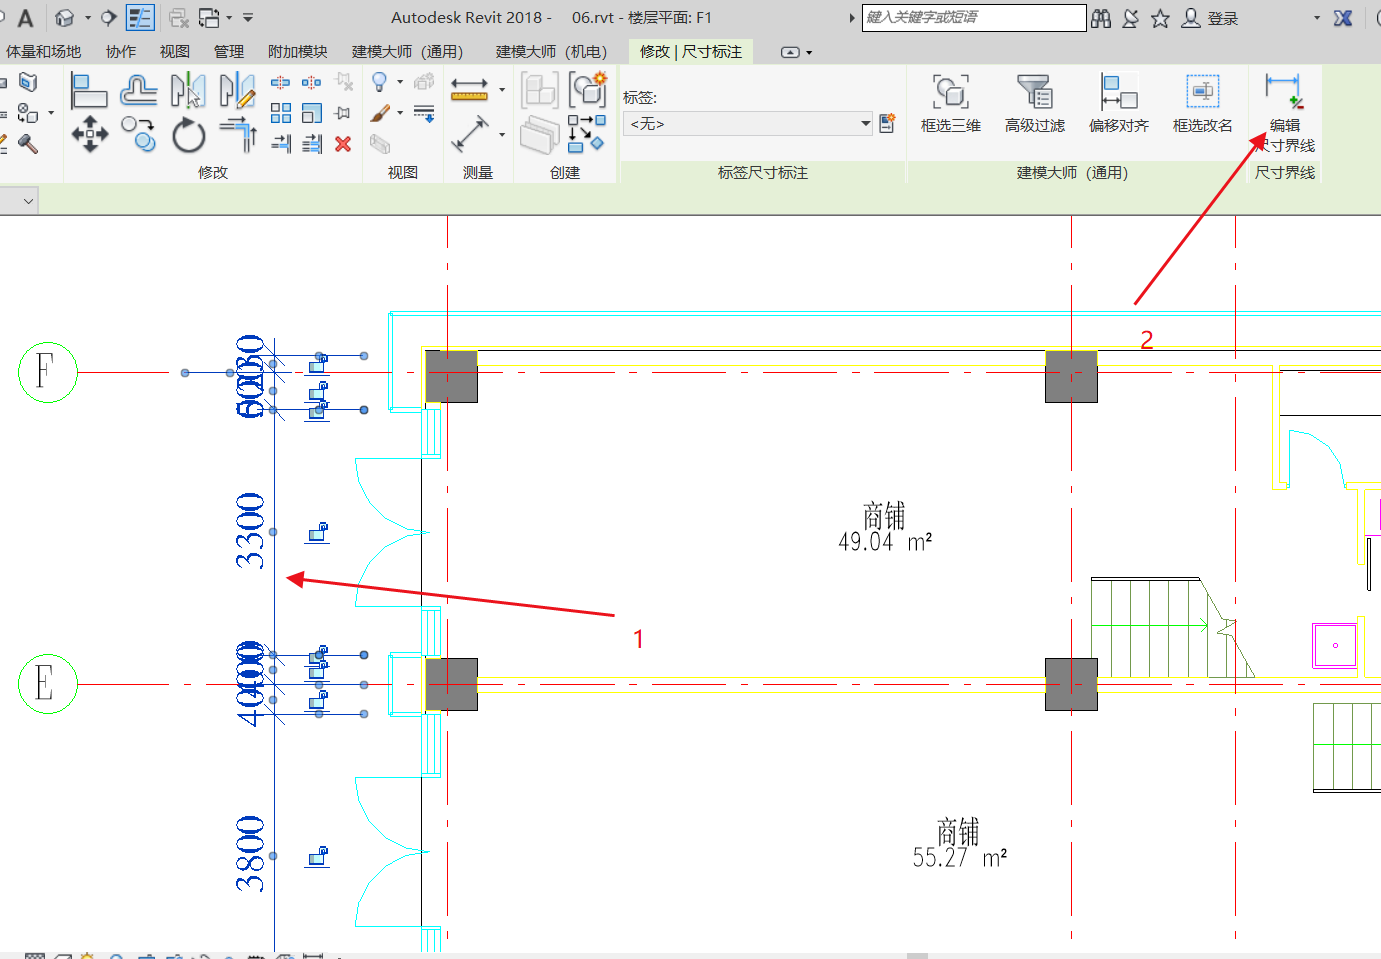Viewport: 1381px width, 959px height.
Task: Toggle the lock icon beside the 3800 dimension
Action: 318,856
